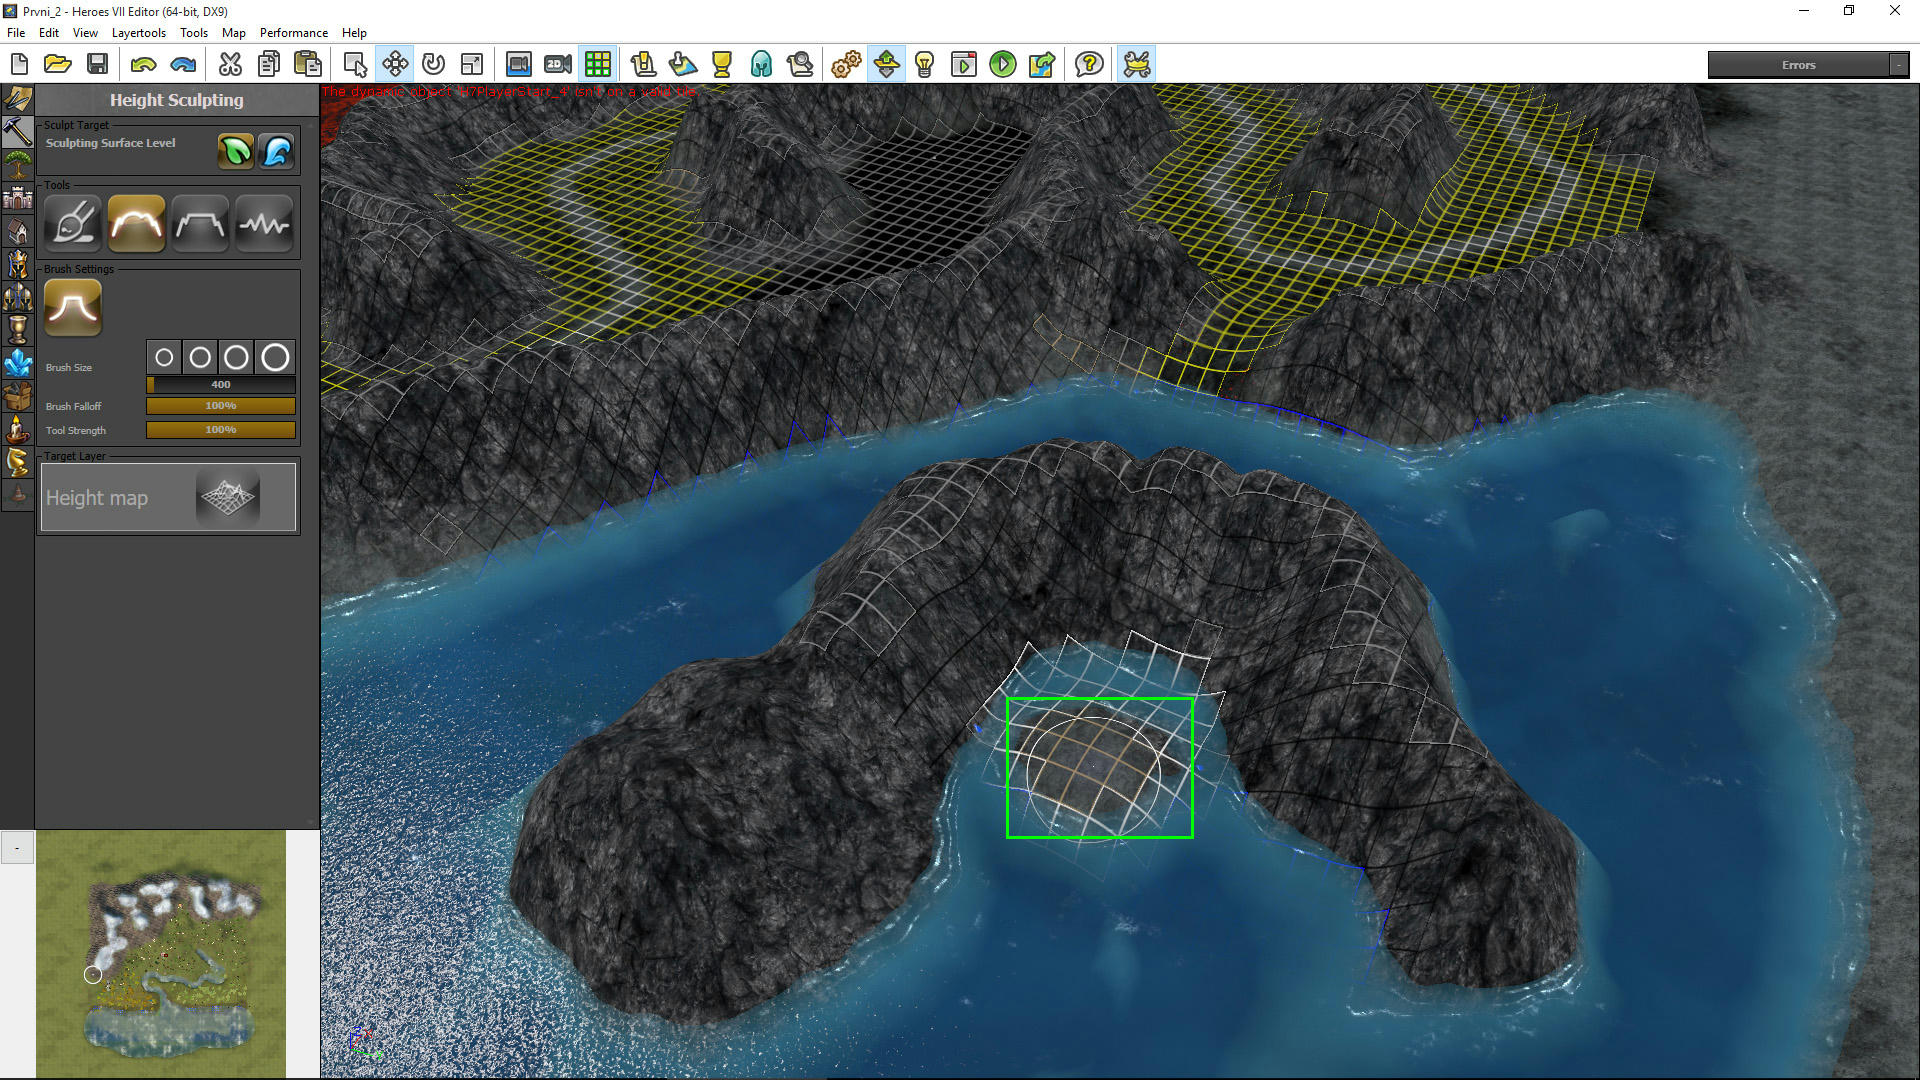The image size is (1920, 1080).
Task: Click the light bulb toolbar icon
Action: [x=925, y=65]
